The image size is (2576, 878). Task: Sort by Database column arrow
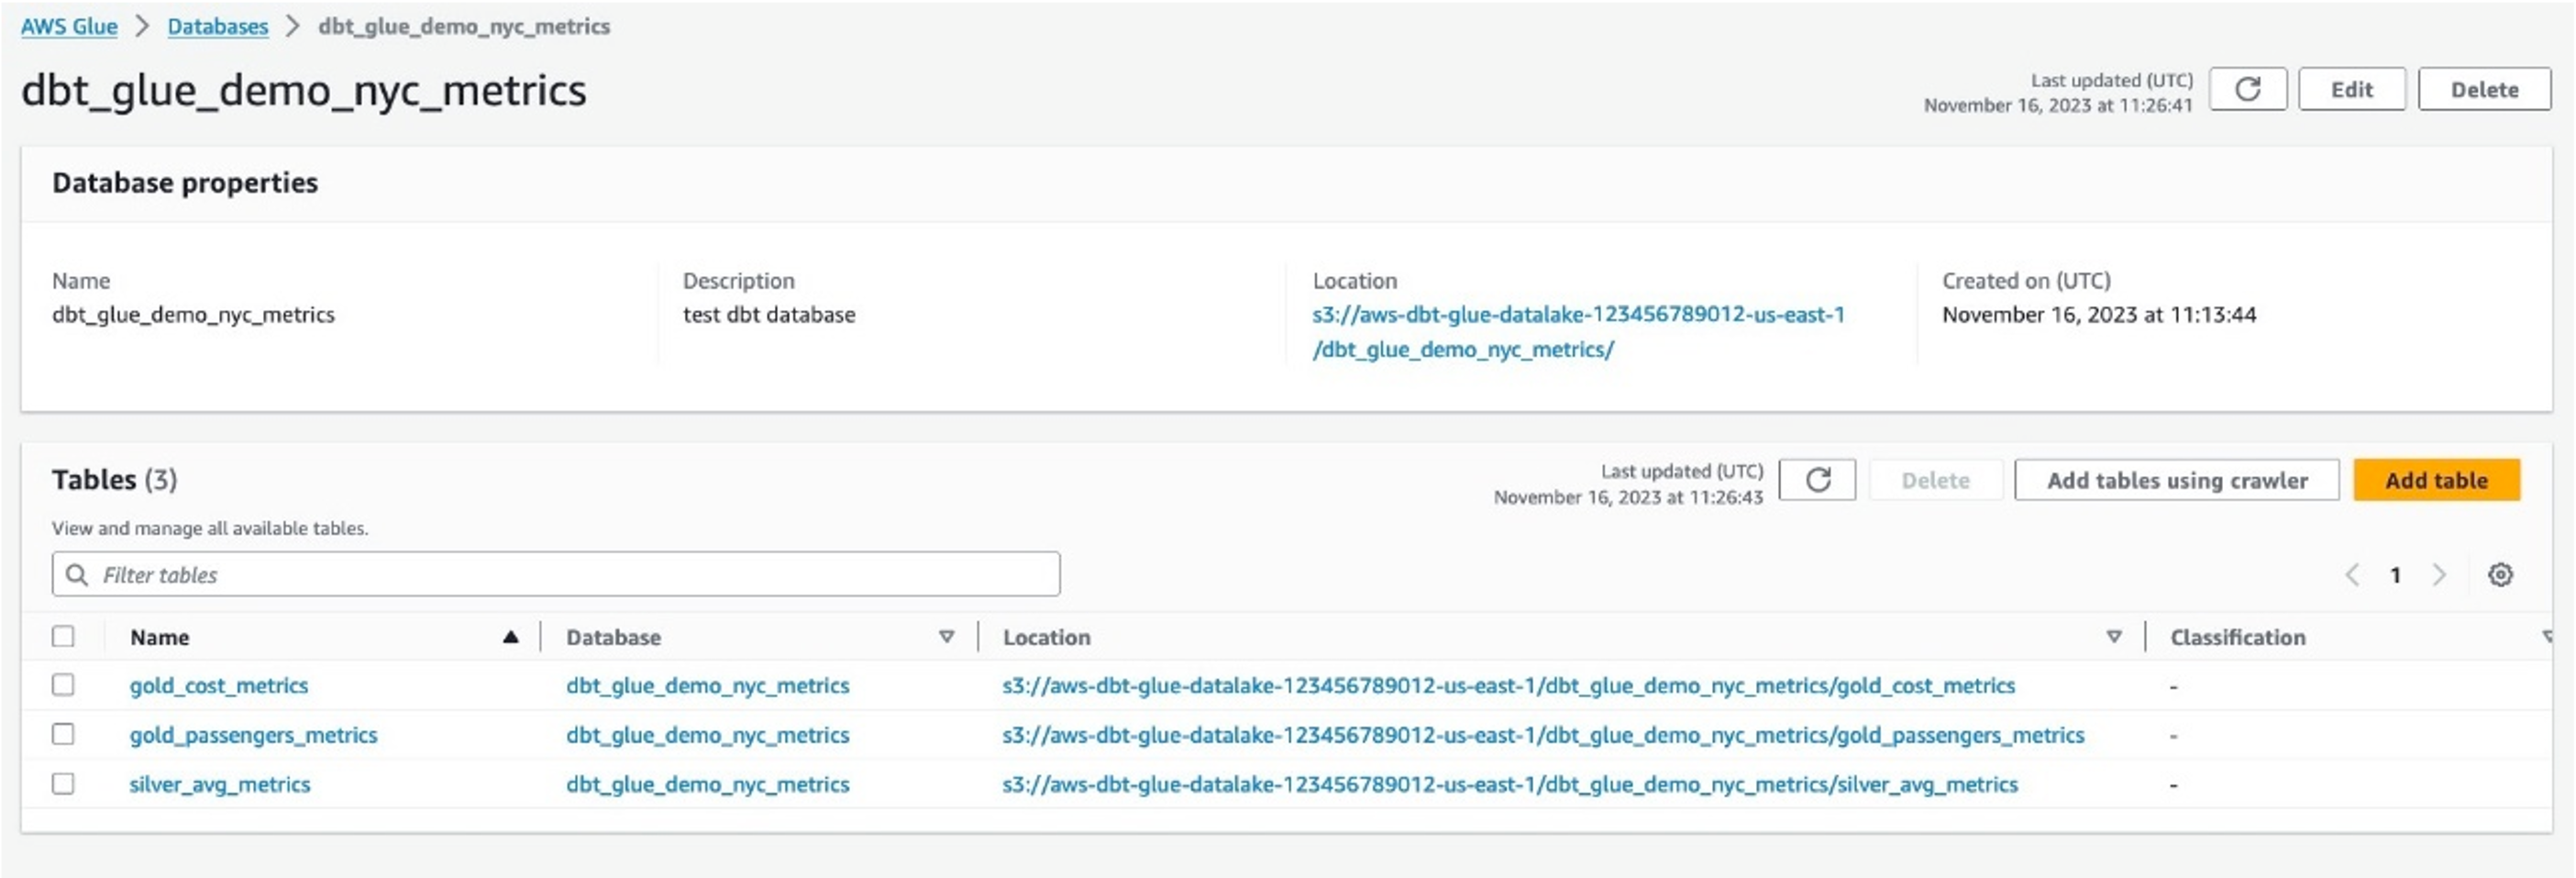(946, 637)
